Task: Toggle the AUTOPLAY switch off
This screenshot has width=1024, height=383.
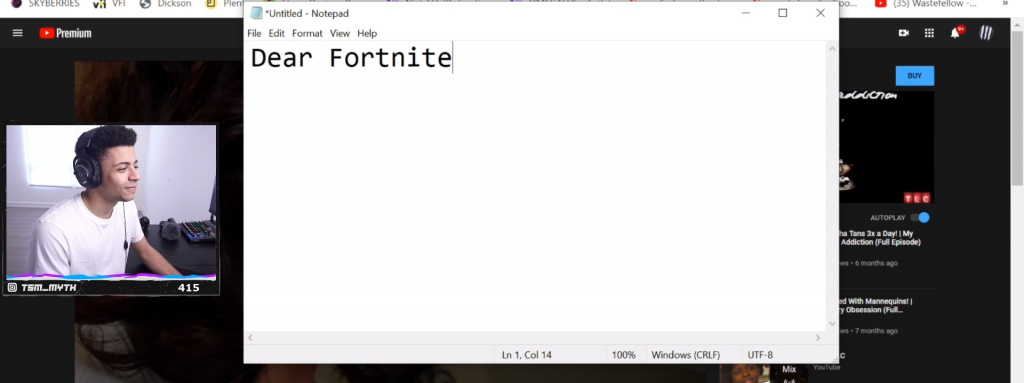Action: pos(920,218)
